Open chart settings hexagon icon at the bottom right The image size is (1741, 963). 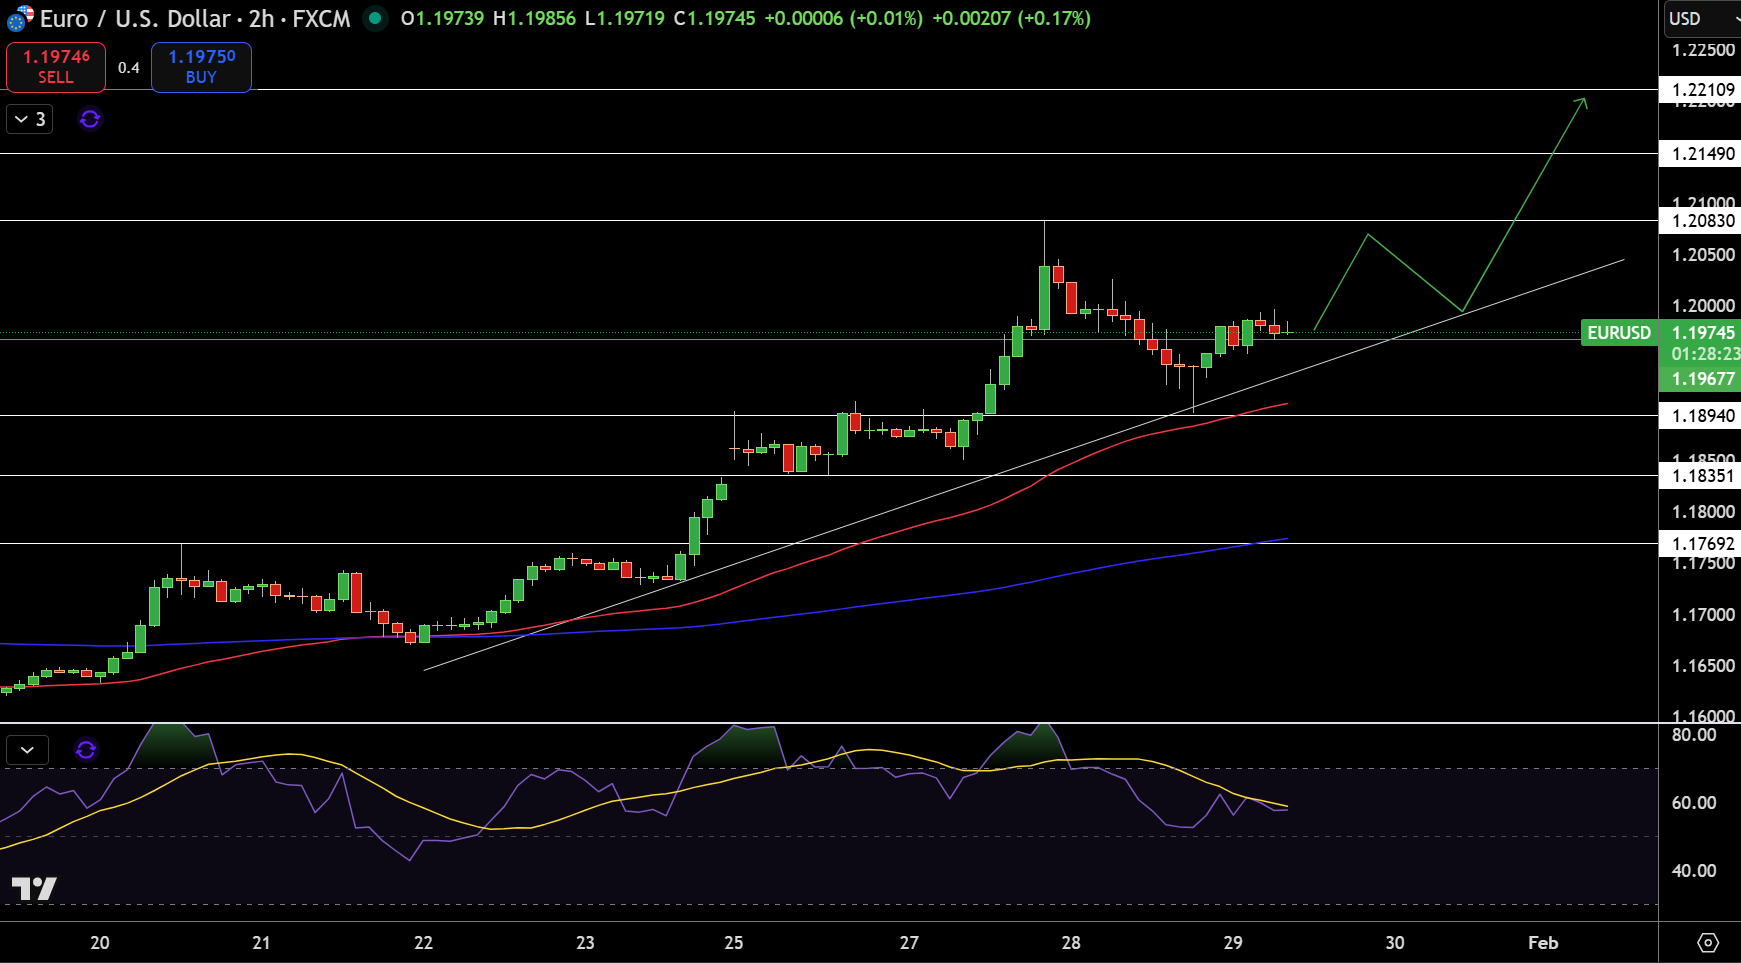click(1708, 942)
